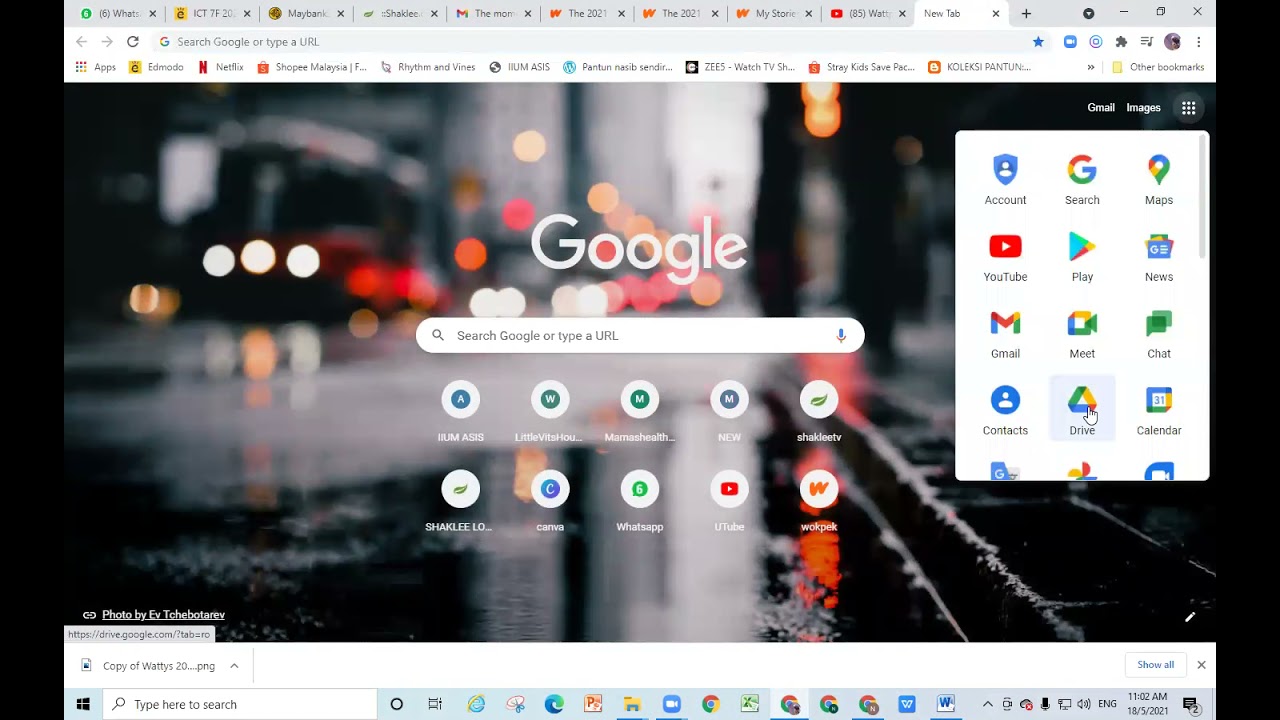The image size is (1280, 720).
Task: Switch to the WhatsApp browser tab
Action: click(x=111, y=14)
